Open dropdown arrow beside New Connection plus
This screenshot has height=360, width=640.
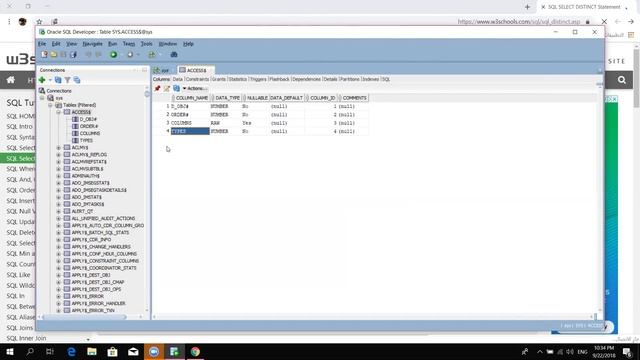[x=50, y=80]
